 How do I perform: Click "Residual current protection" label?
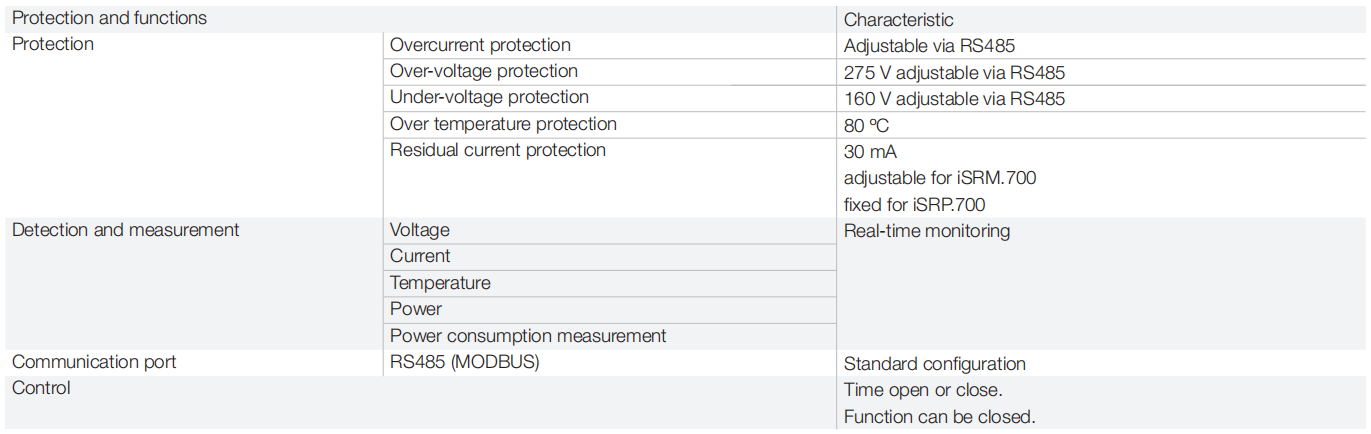pos(497,150)
